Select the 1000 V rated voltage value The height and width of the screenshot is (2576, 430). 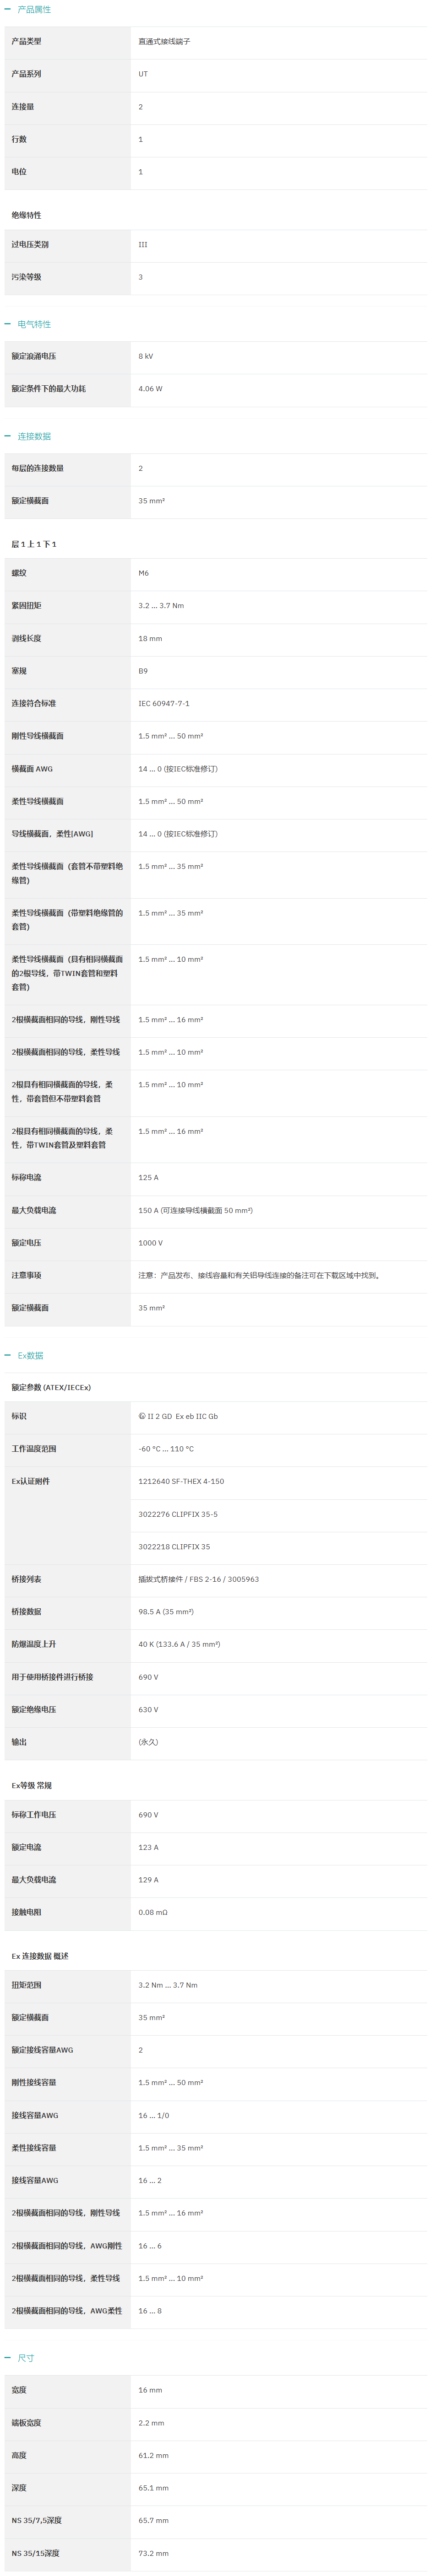(x=150, y=1243)
